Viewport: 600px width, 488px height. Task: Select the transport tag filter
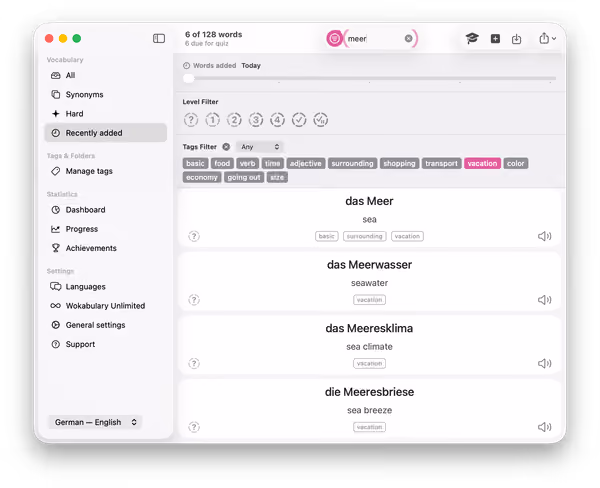[x=442, y=163]
